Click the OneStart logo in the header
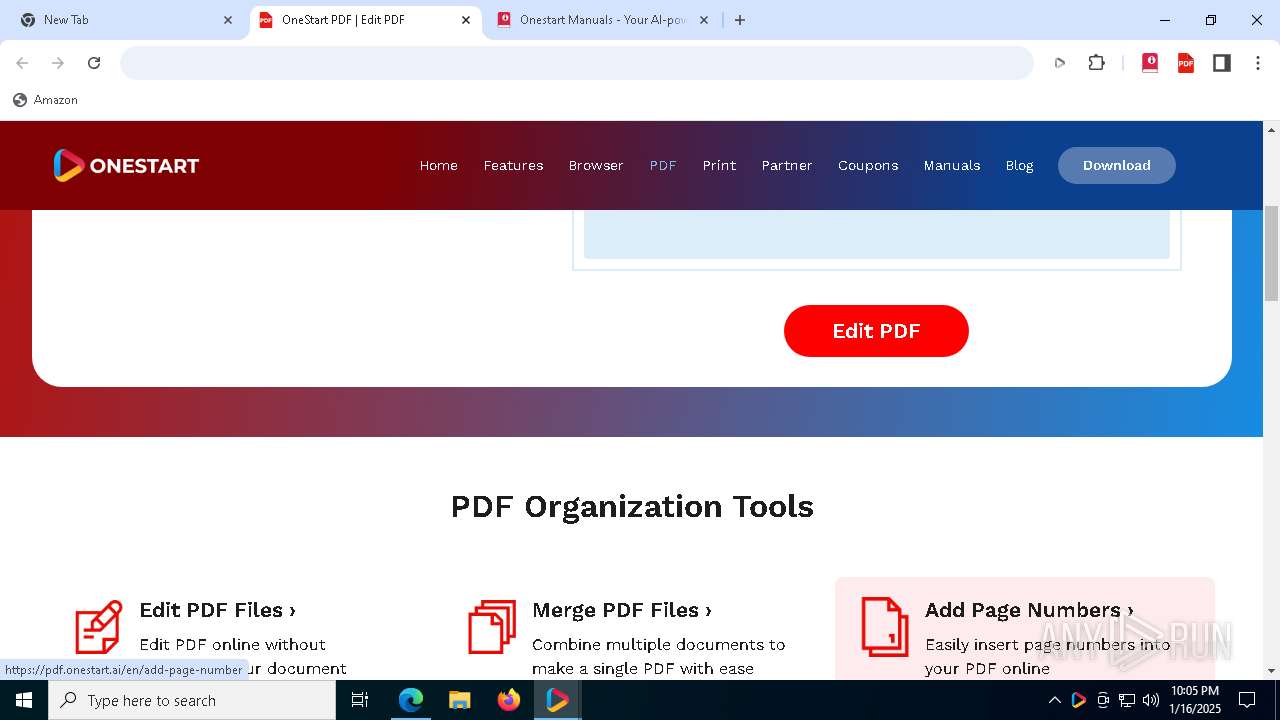Screen dimensions: 1280x720 (x=126, y=165)
